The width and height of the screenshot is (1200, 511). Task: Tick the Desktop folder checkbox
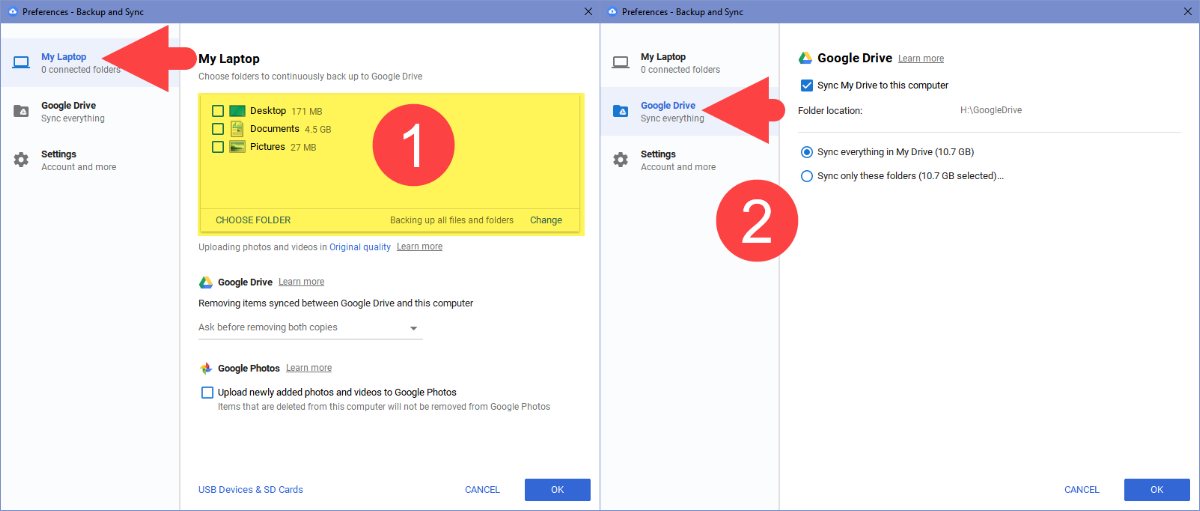pyautogui.click(x=218, y=111)
